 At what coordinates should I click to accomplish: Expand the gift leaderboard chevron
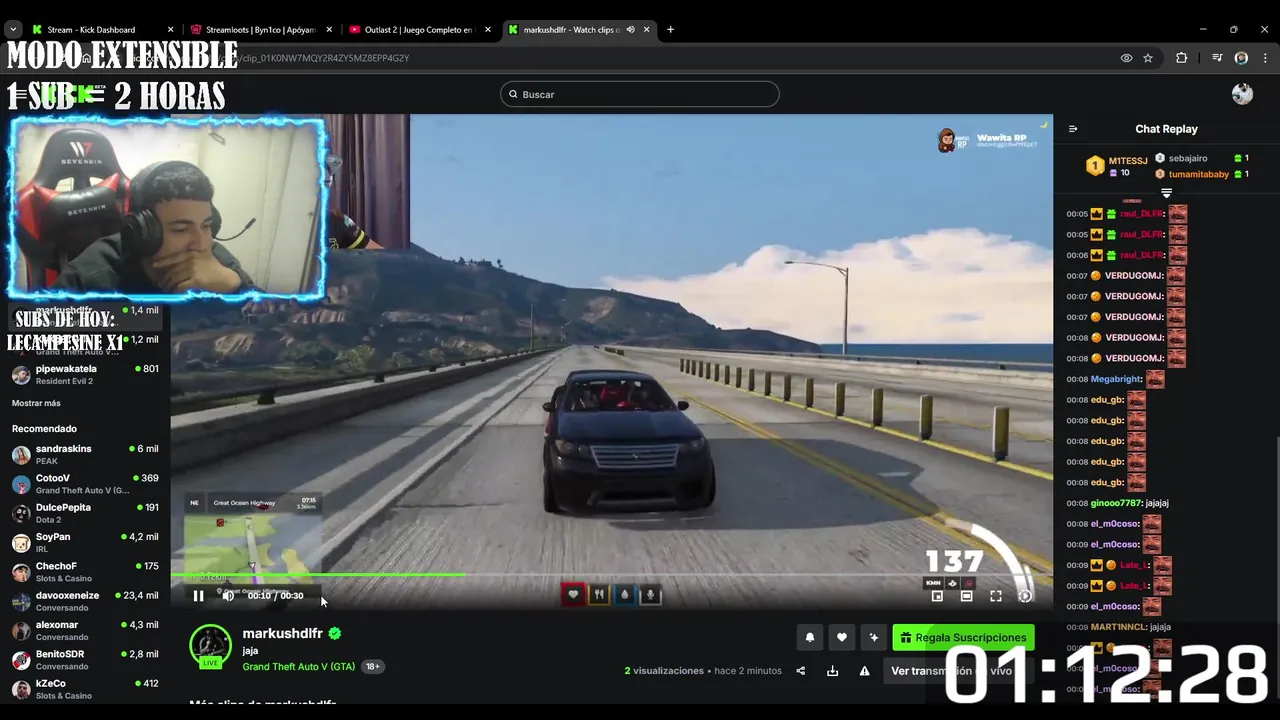[1166, 192]
